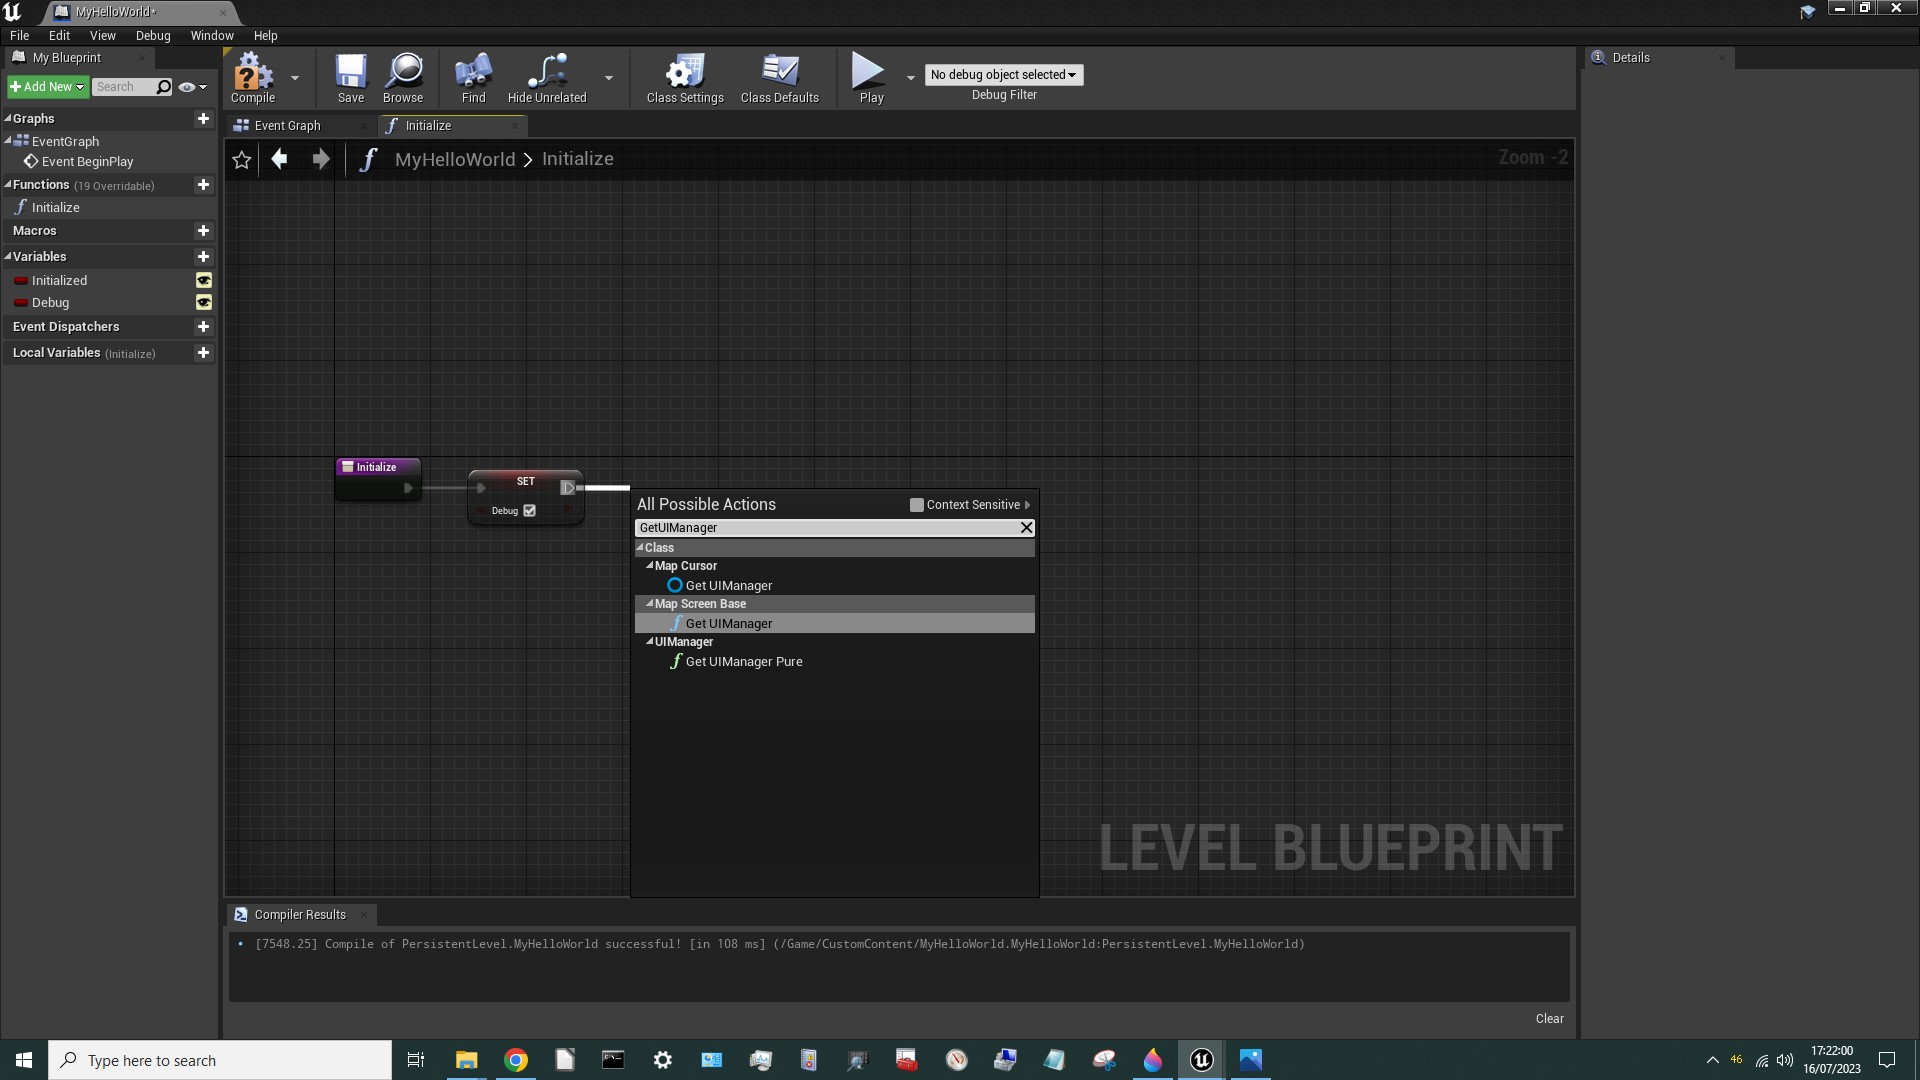Open taskbar Settings gear
1920x1080 pixels.
pos(663,1060)
